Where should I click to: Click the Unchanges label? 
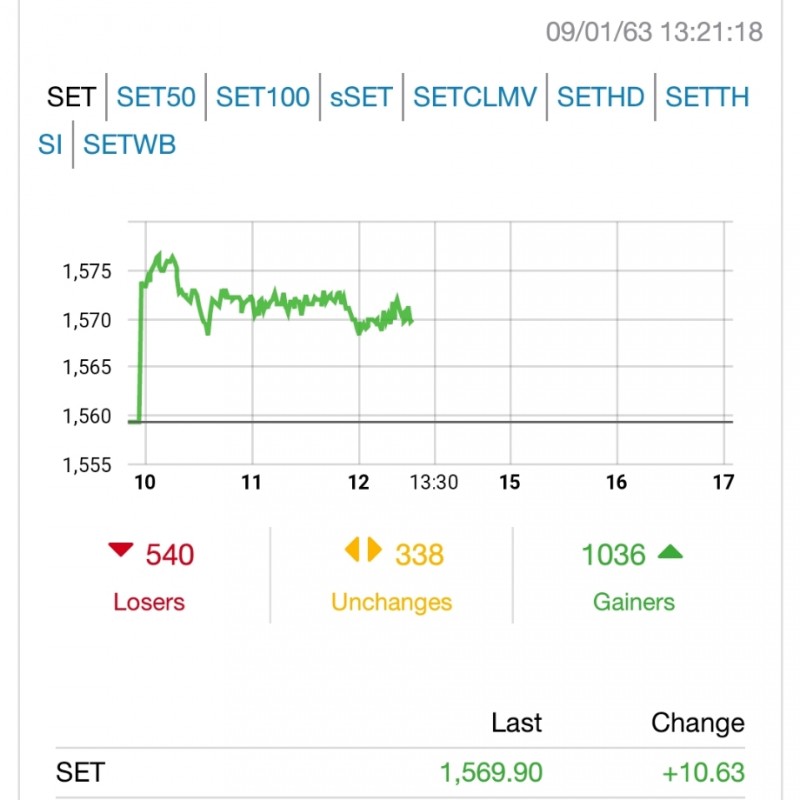tap(391, 603)
